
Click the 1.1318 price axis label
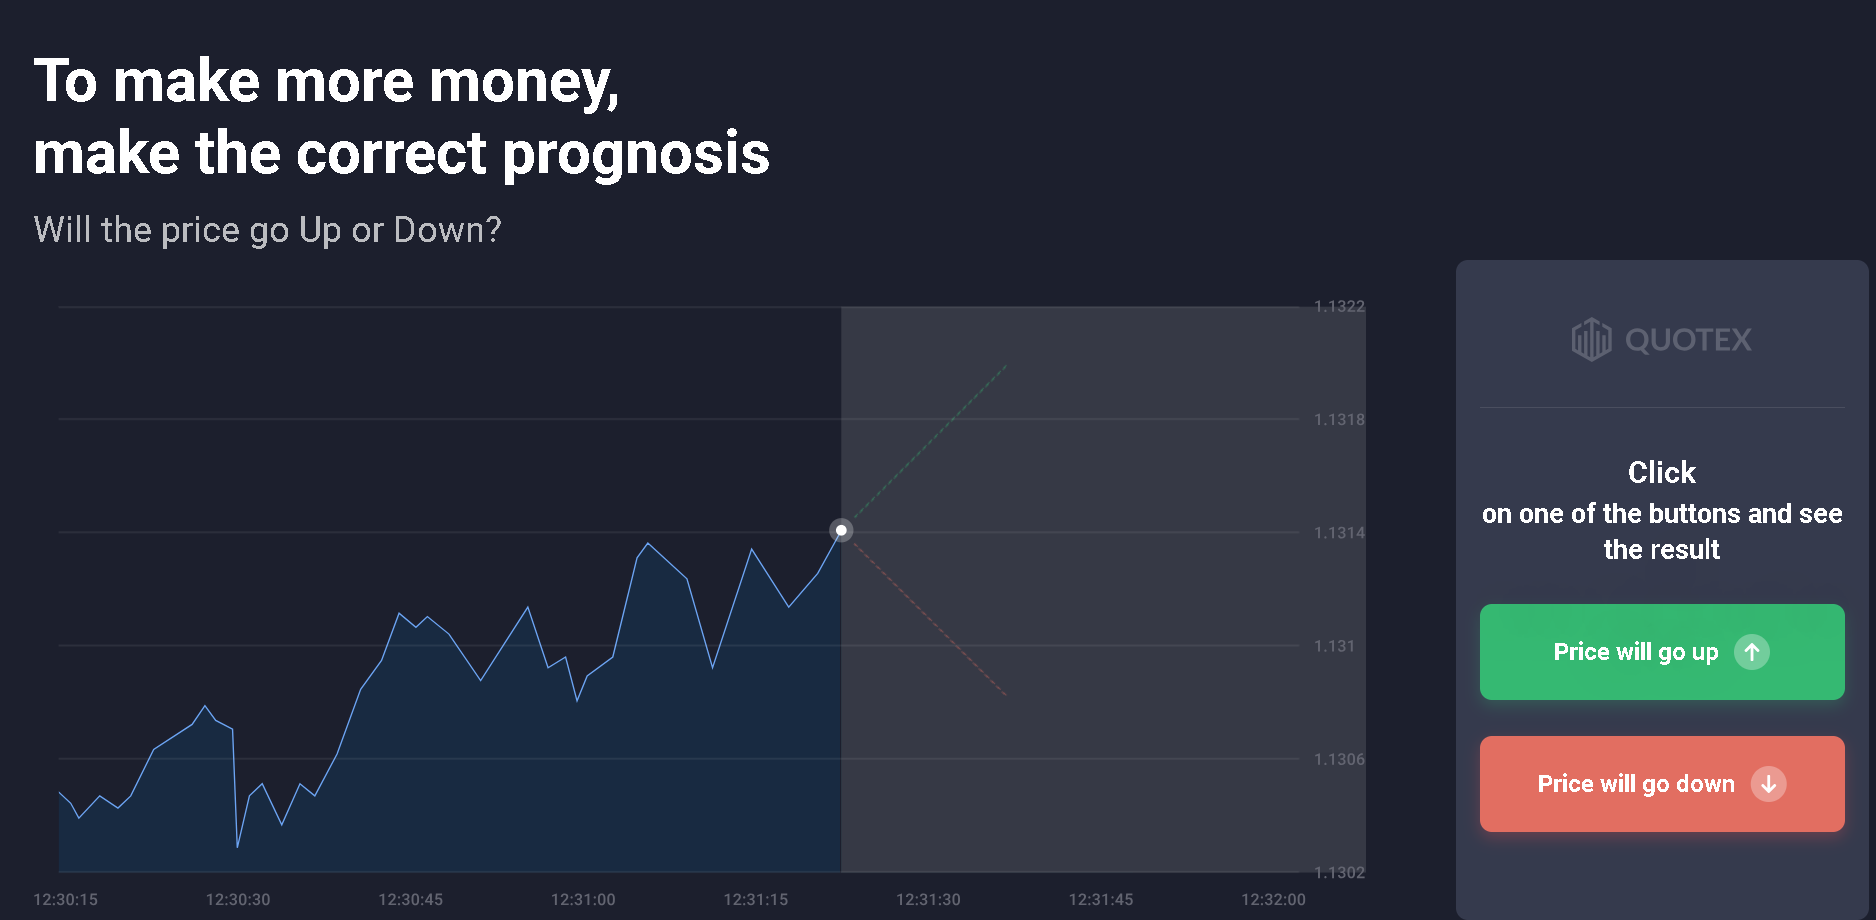coord(1339,419)
